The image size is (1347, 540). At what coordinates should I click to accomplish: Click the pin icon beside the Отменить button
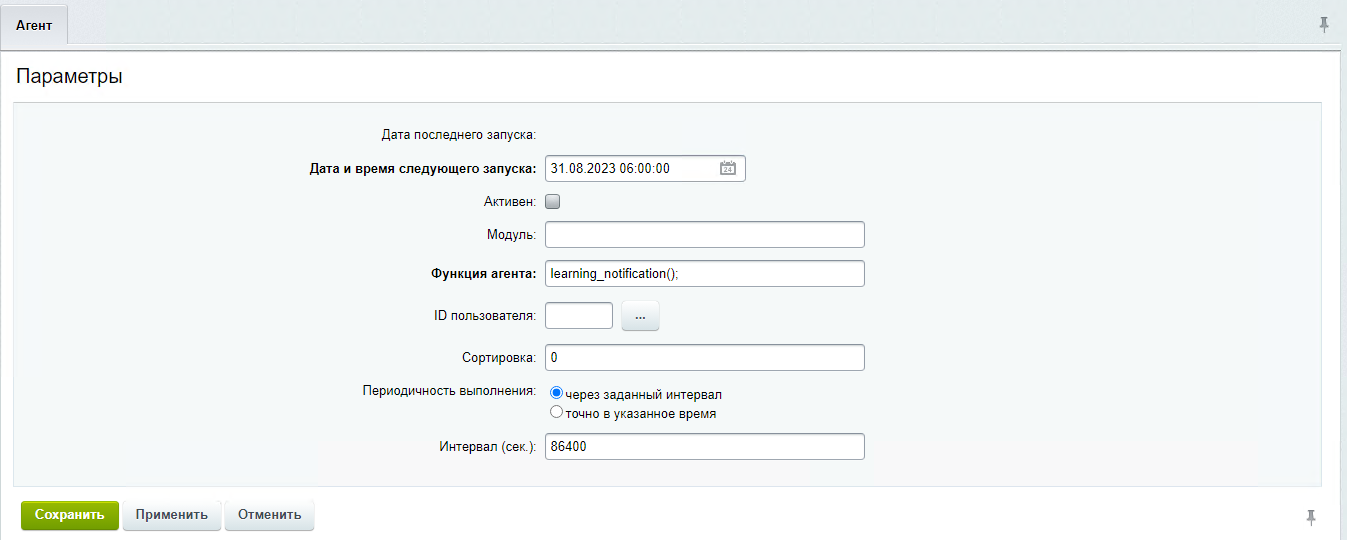[x=1311, y=517]
